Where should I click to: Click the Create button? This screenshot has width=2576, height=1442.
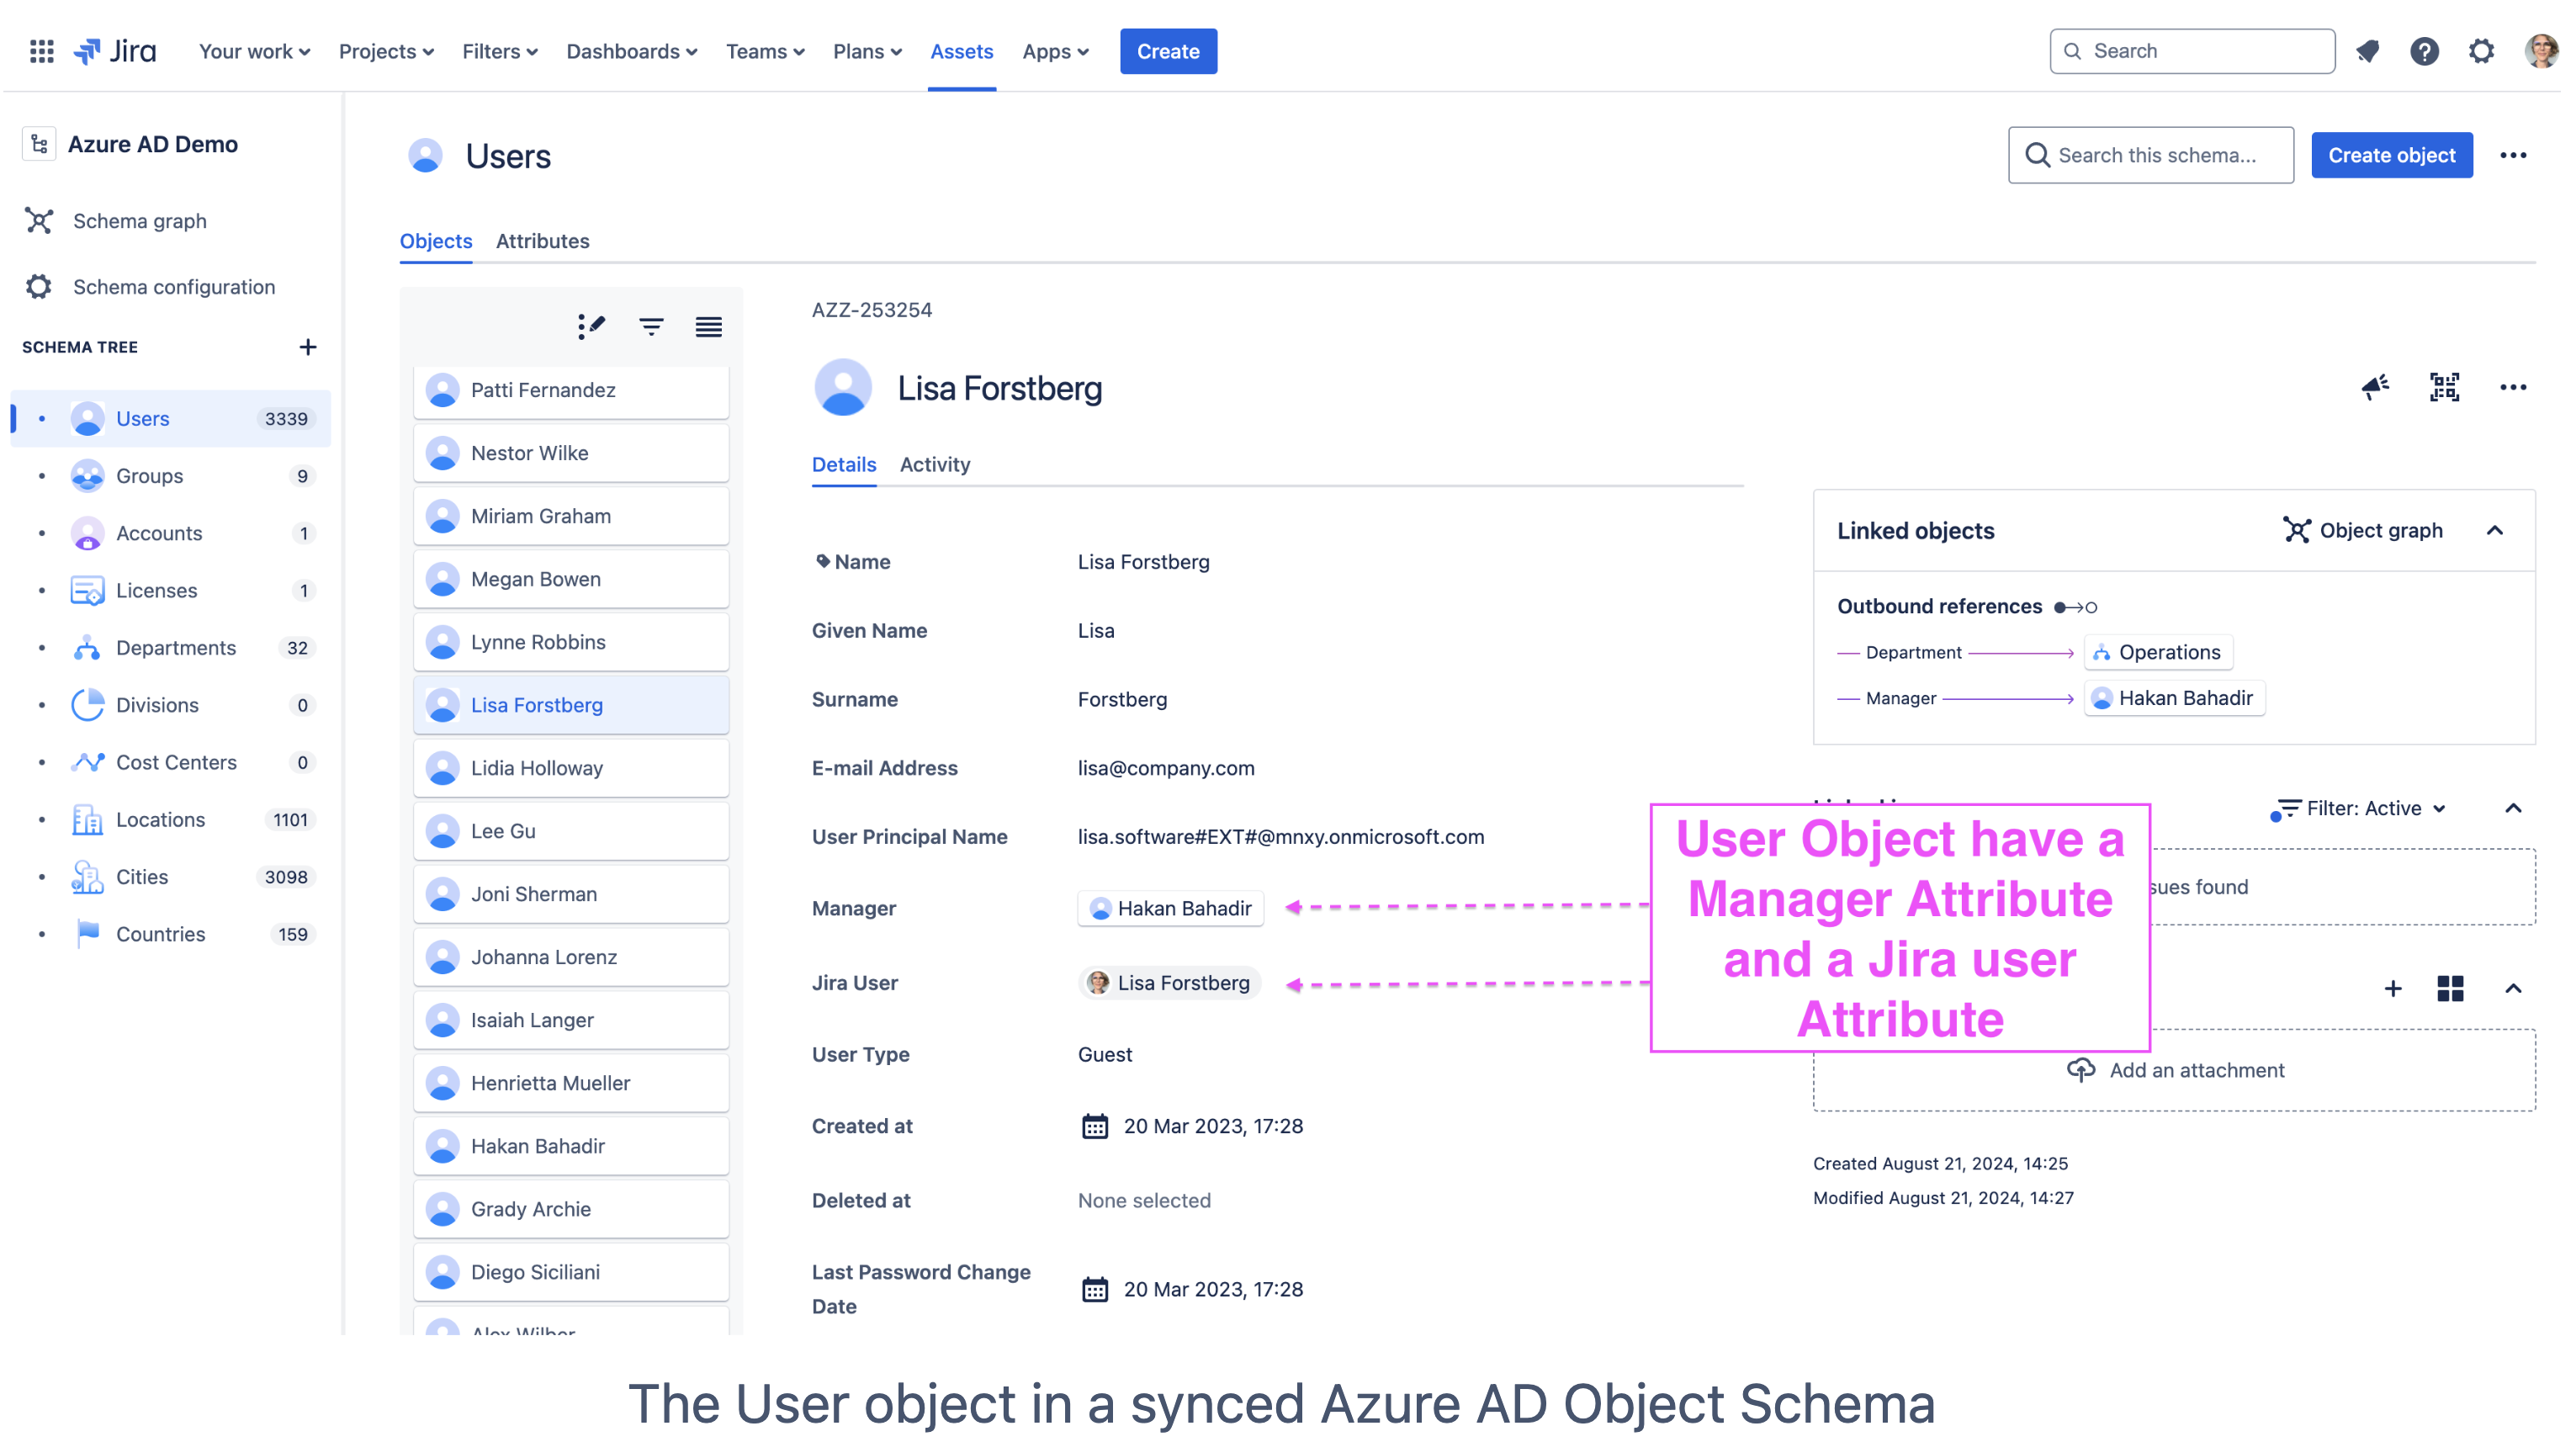[x=1168, y=51]
